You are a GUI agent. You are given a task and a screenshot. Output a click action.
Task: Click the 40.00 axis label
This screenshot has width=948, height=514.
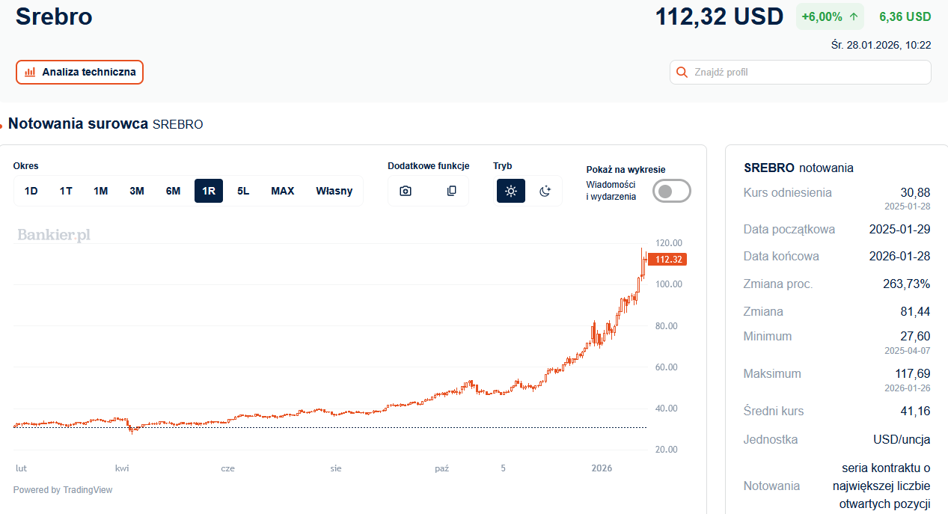tap(666, 408)
